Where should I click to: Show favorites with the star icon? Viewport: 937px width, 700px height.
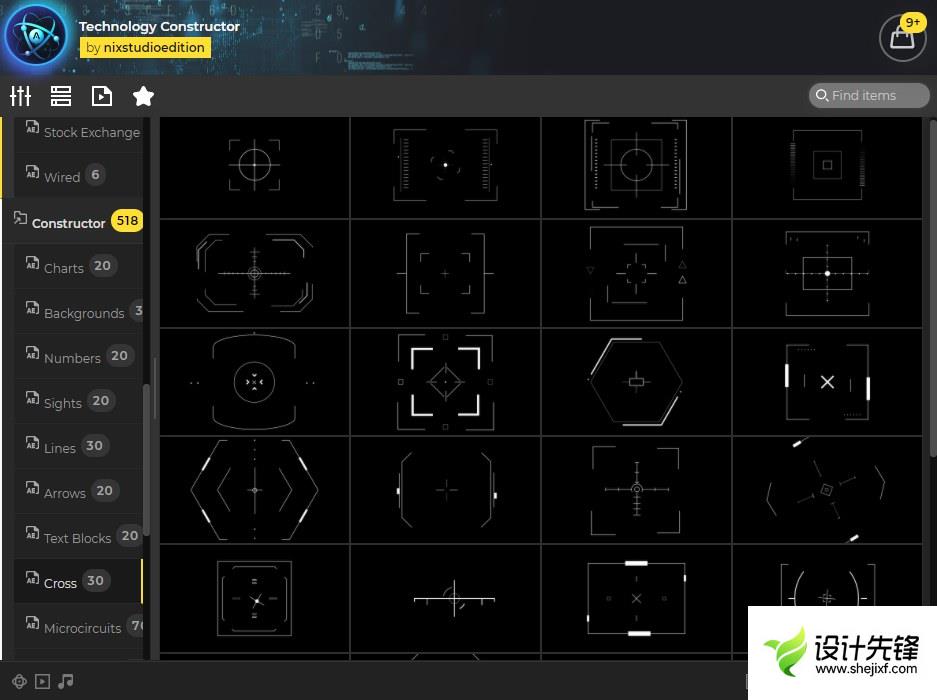pos(143,96)
